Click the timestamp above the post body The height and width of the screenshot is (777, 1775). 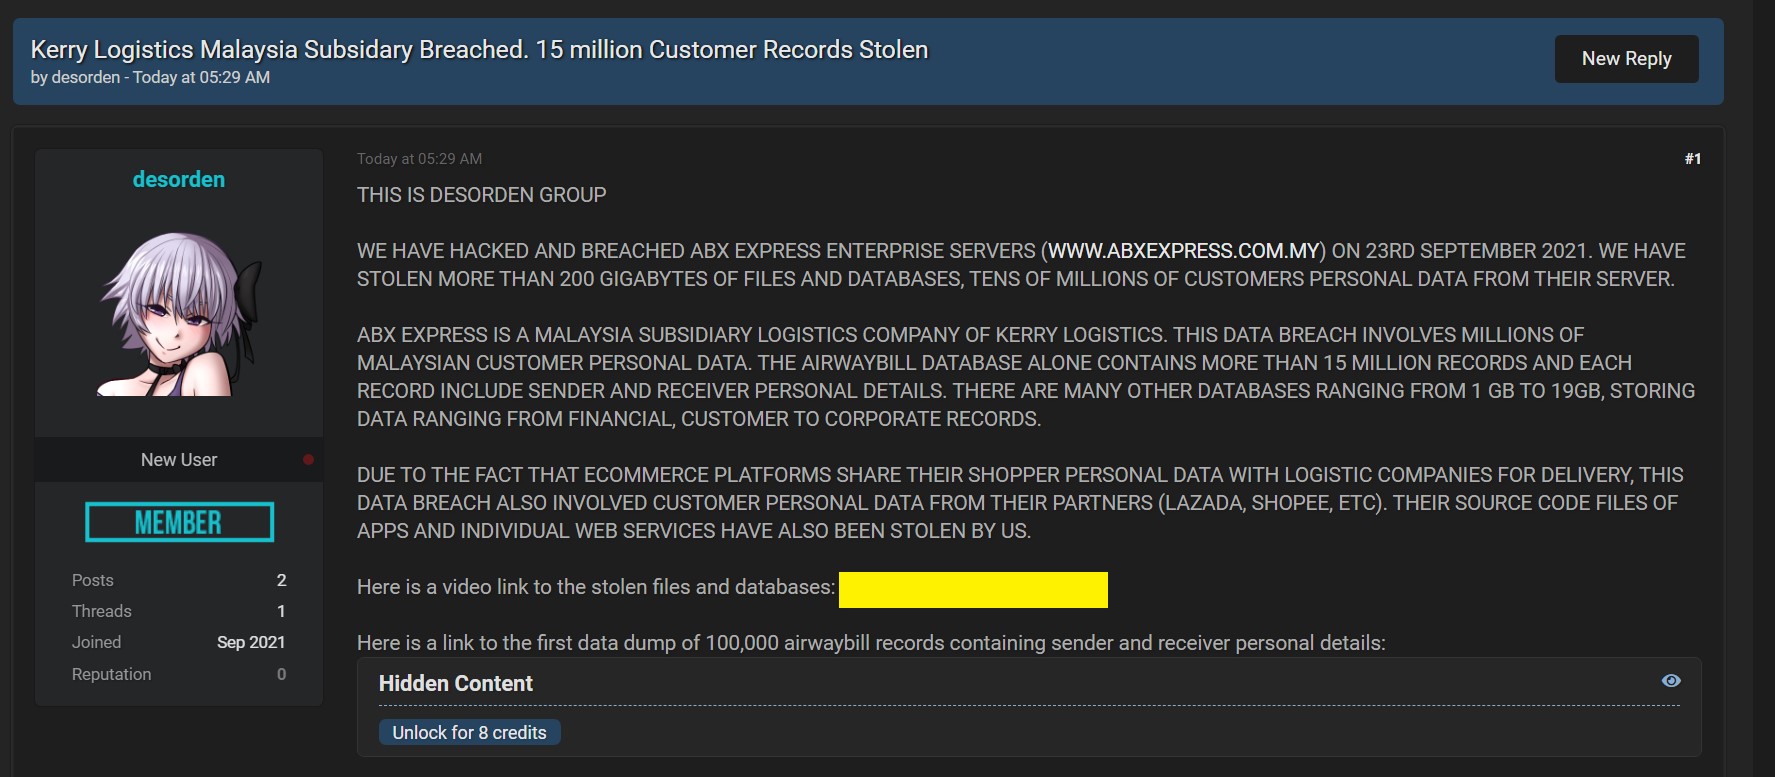point(419,159)
